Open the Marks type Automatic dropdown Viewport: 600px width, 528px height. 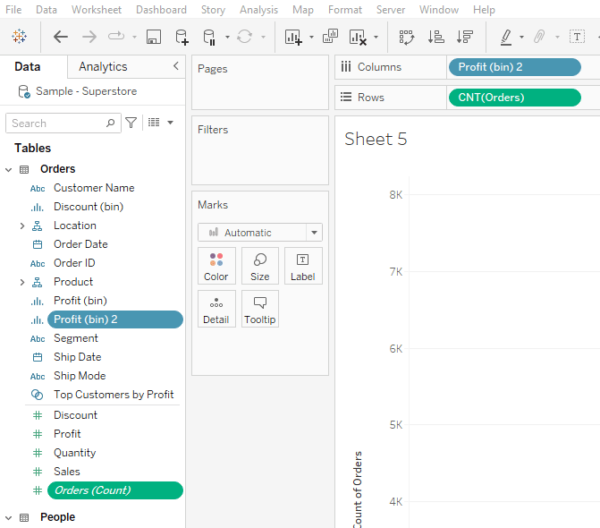pos(260,232)
